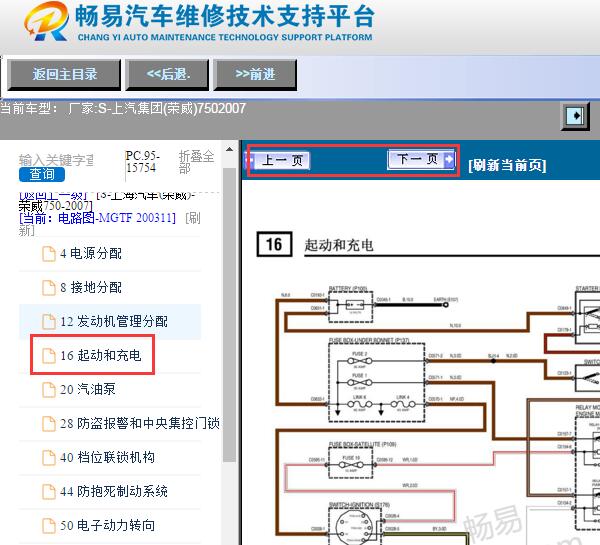Image resolution: width=600 pixels, height=545 pixels.
Task: Click the 折叠全部 collapse-all link
Action: pyautogui.click(x=196, y=162)
